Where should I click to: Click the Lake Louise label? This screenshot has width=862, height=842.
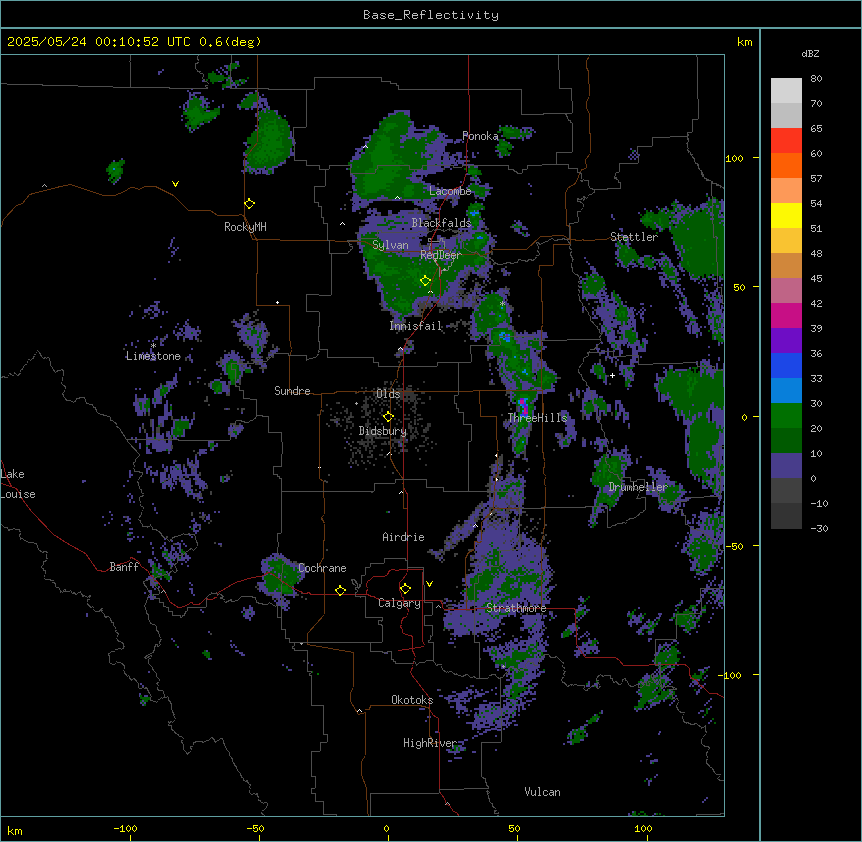tap(18, 484)
